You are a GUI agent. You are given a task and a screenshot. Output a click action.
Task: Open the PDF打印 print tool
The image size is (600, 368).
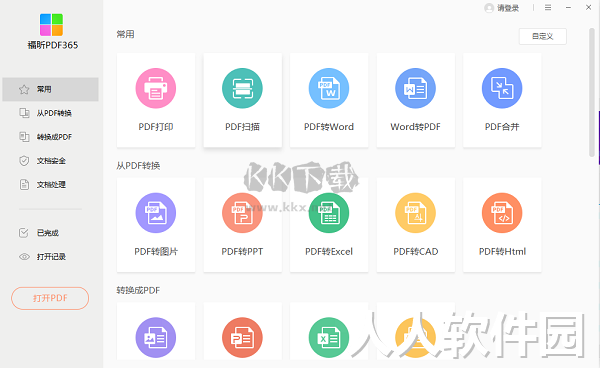tap(156, 100)
